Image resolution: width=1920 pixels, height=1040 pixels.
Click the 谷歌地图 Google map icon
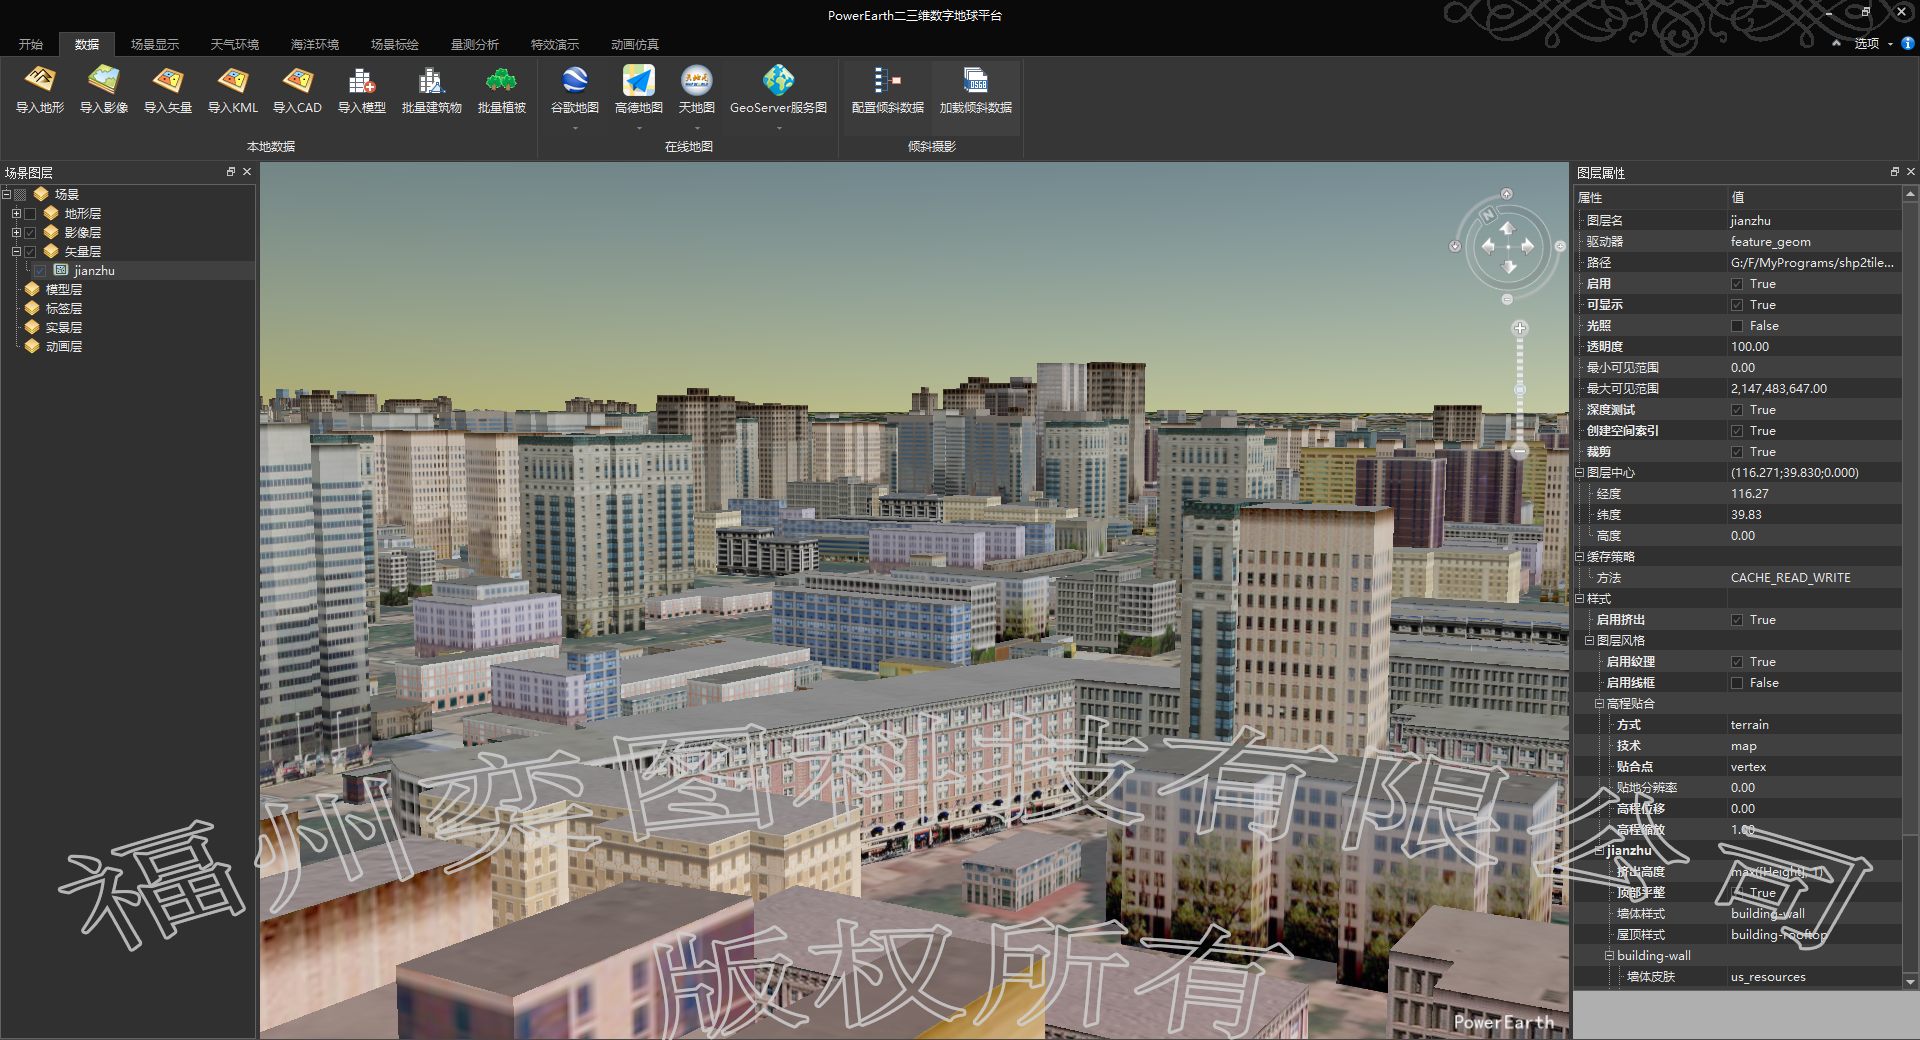[x=575, y=80]
